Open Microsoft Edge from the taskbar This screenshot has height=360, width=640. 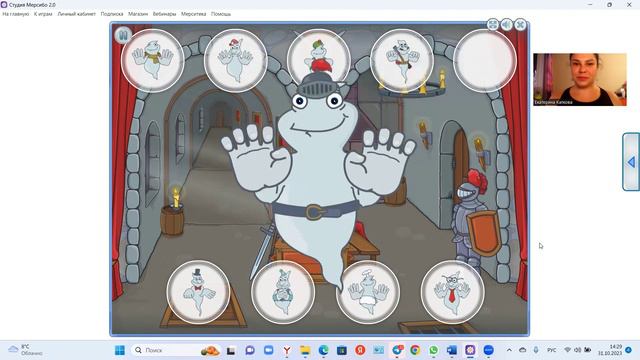[x=324, y=350]
